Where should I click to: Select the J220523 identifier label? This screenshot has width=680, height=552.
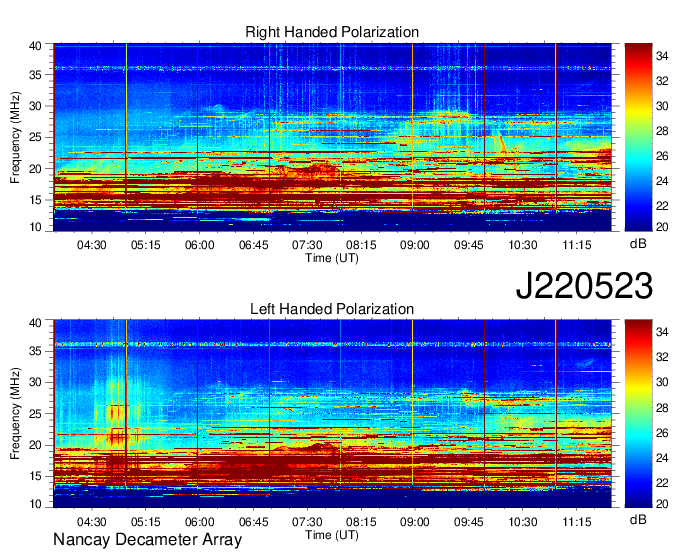pyautogui.click(x=584, y=286)
